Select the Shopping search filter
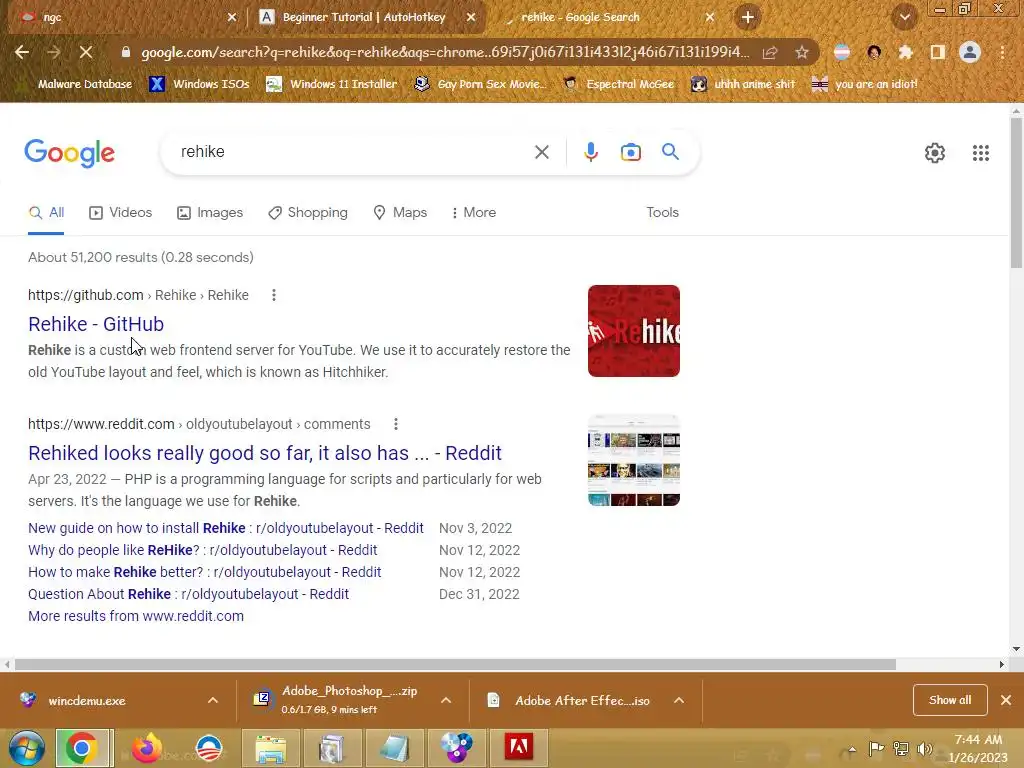This screenshot has width=1024, height=768. [308, 212]
